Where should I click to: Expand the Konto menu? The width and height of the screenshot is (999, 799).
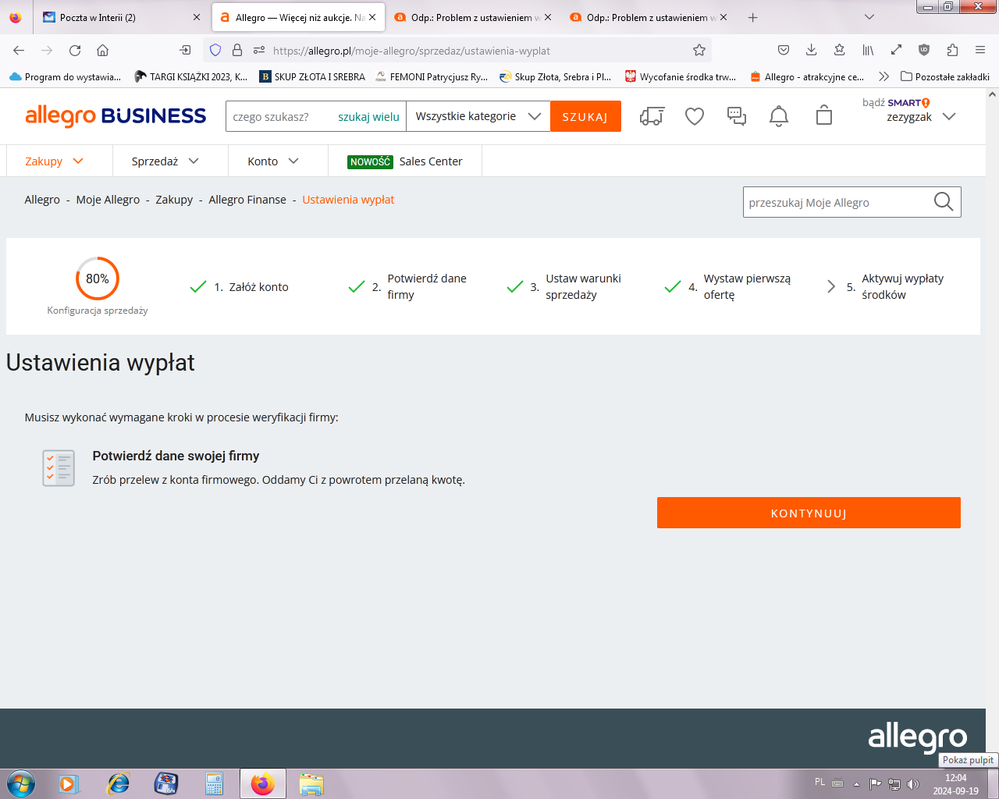coord(273,161)
